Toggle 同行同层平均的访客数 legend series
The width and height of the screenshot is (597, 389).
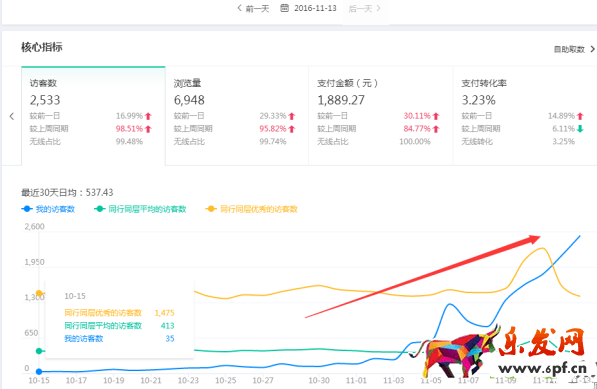pyautogui.click(x=140, y=209)
